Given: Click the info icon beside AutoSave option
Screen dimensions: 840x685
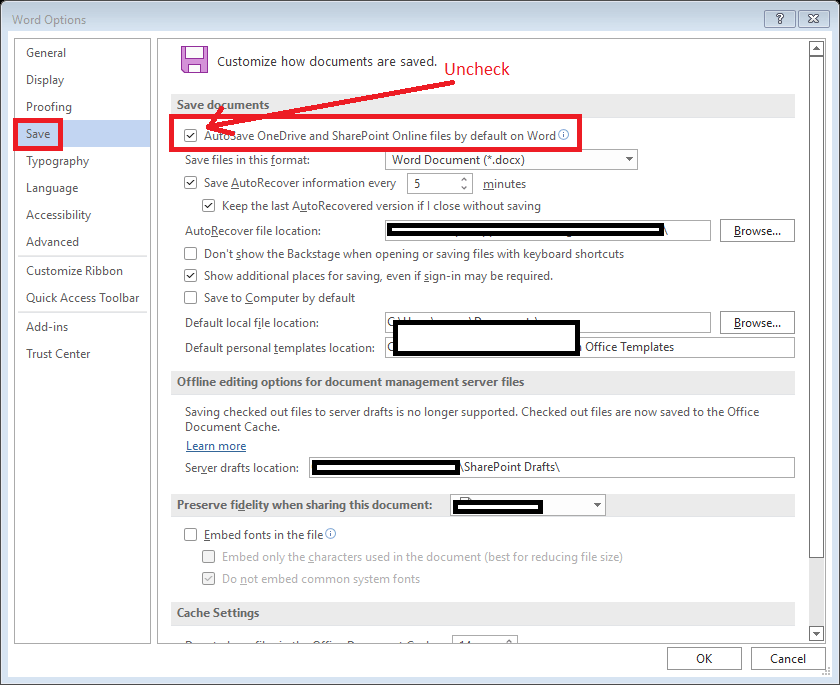Looking at the screenshot, I should pyautogui.click(x=564, y=135).
